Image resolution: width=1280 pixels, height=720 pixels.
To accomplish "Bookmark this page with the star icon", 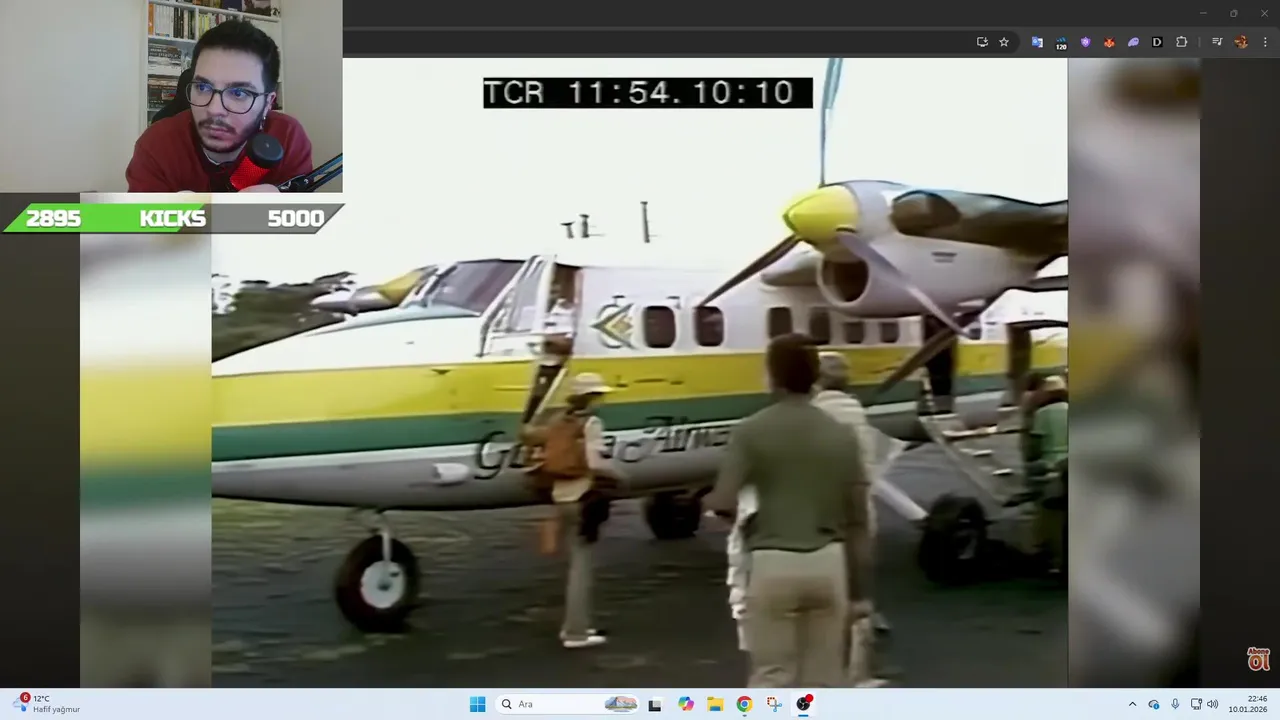I will point(1004,42).
